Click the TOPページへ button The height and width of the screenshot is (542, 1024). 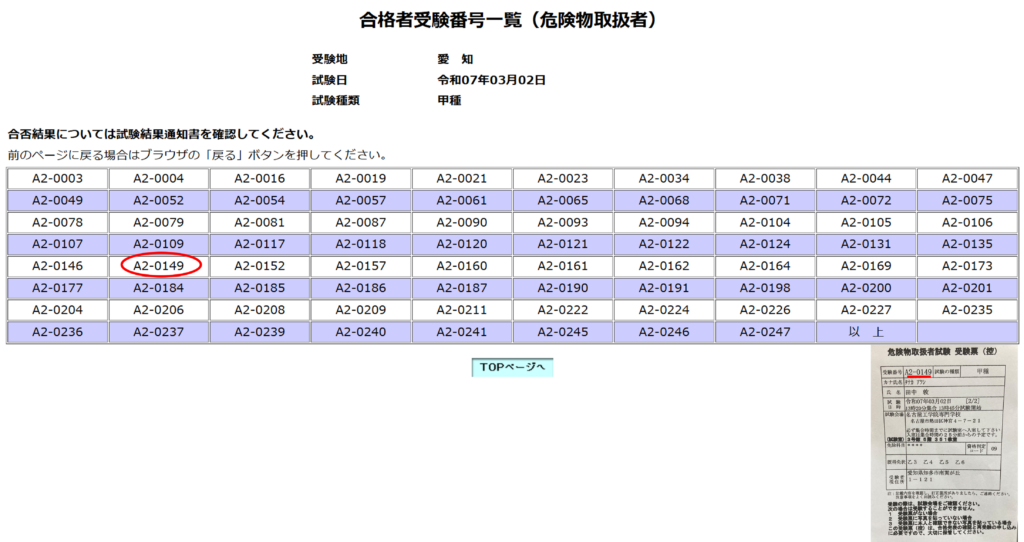click(x=512, y=367)
